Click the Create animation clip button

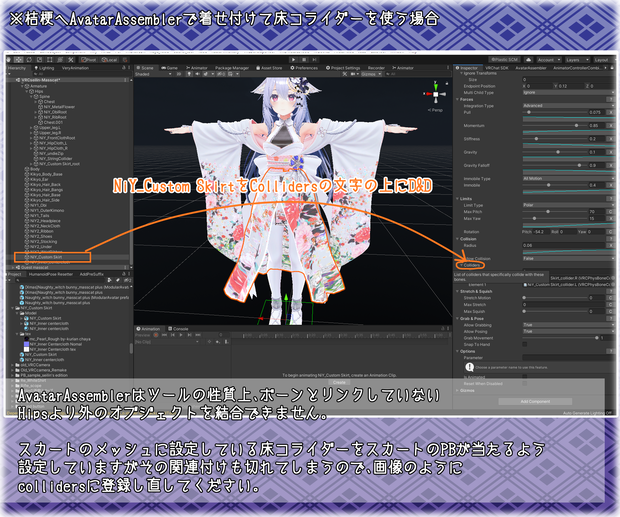pos(339,383)
